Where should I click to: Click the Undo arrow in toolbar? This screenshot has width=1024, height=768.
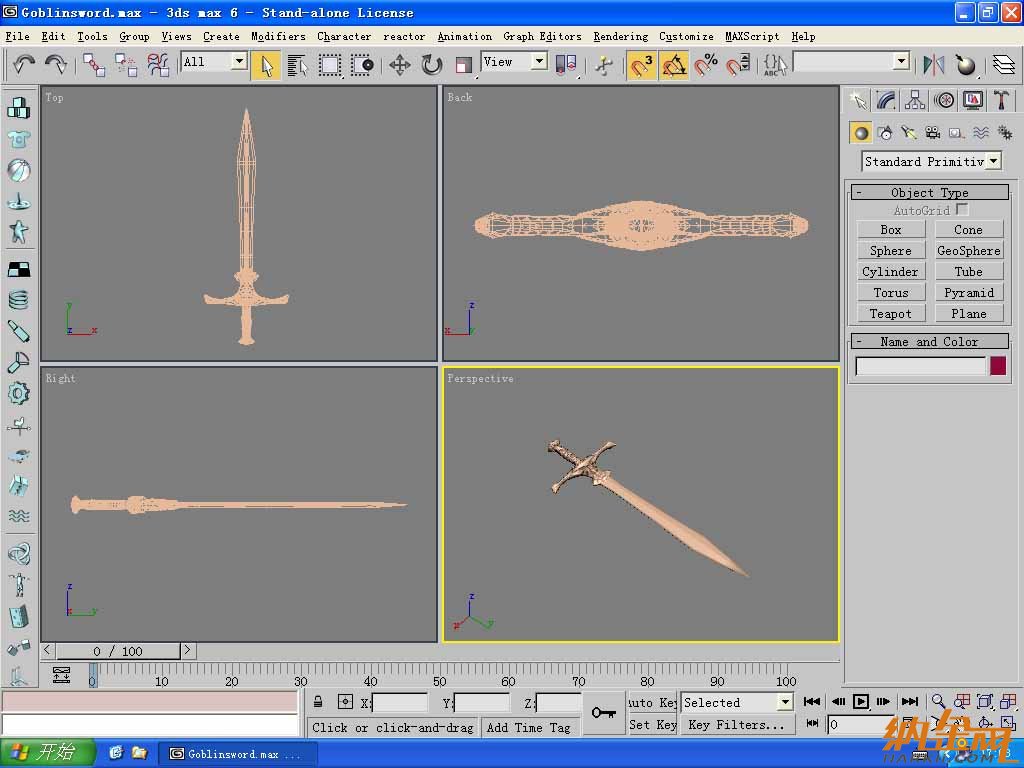click(24, 64)
